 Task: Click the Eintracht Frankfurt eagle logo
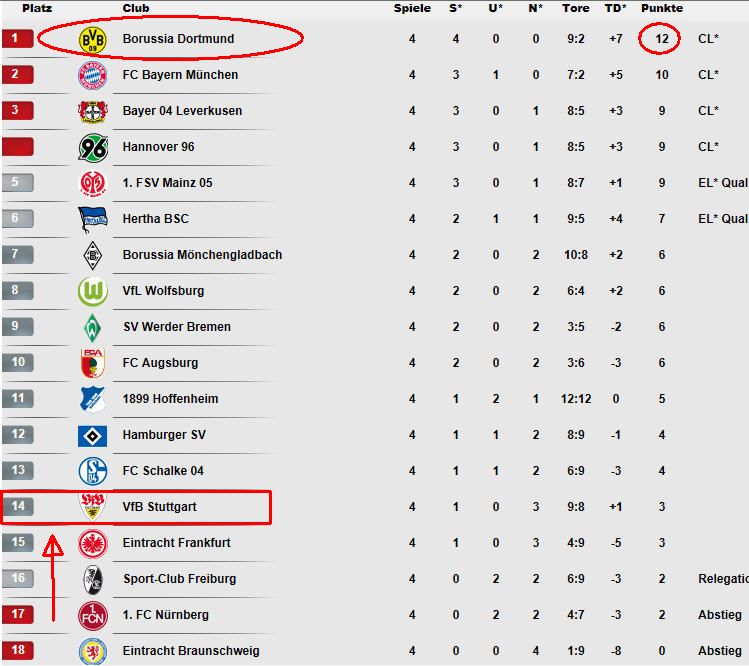click(92, 543)
